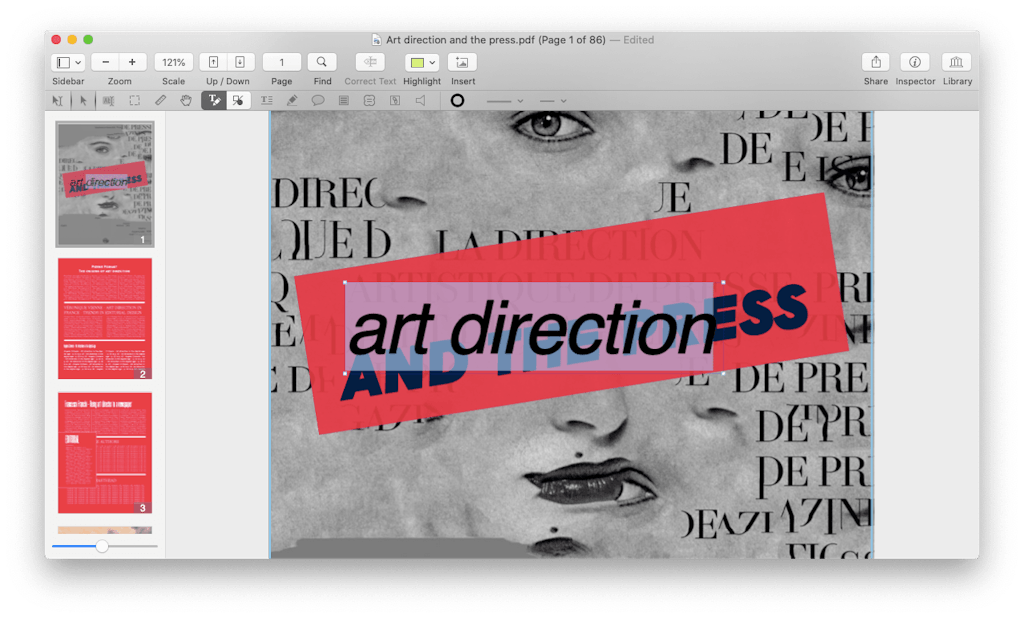This screenshot has width=1024, height=618.
Task: Toggle the Speech Bubble shape tool
Action: coord(319,100)
